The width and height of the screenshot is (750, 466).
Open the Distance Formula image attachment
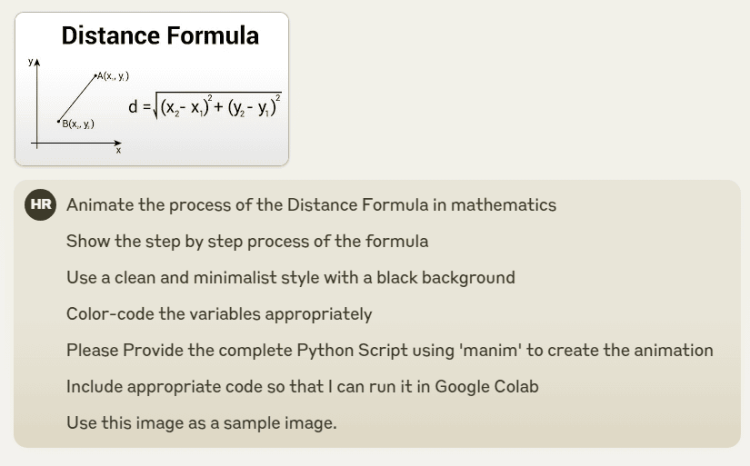152,89
